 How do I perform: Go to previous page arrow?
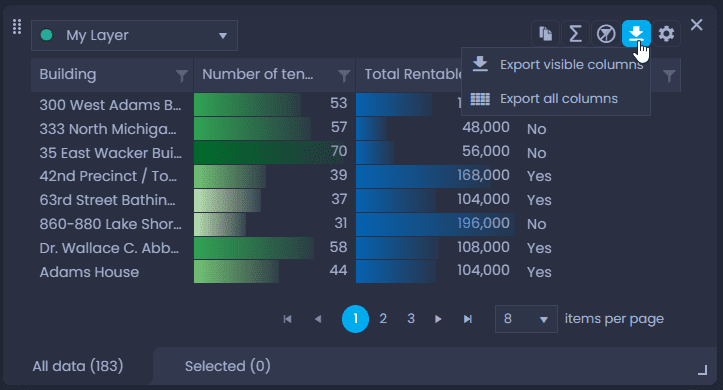point(318,319)
